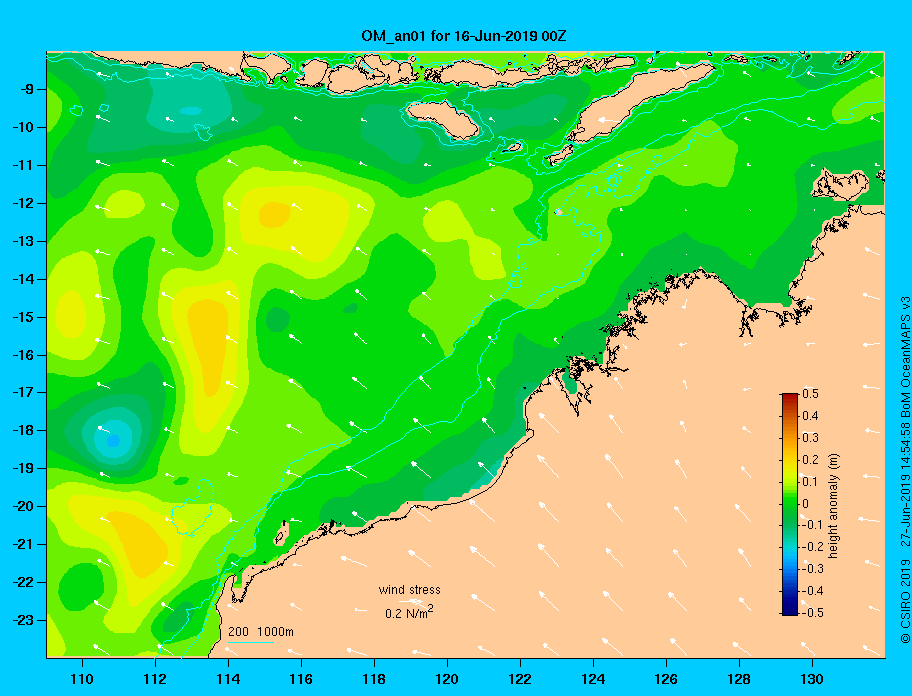The height and width of the screenshot is (696, 912).
Task: Click the map title 'OM_an01 for 16-Jun-2019 00Z'
Action: click(x=464, y=35)
